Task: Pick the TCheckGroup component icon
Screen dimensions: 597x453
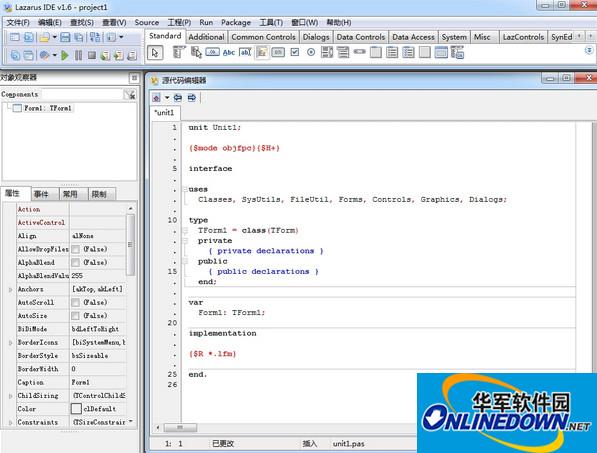Action: tap(408, 52)
